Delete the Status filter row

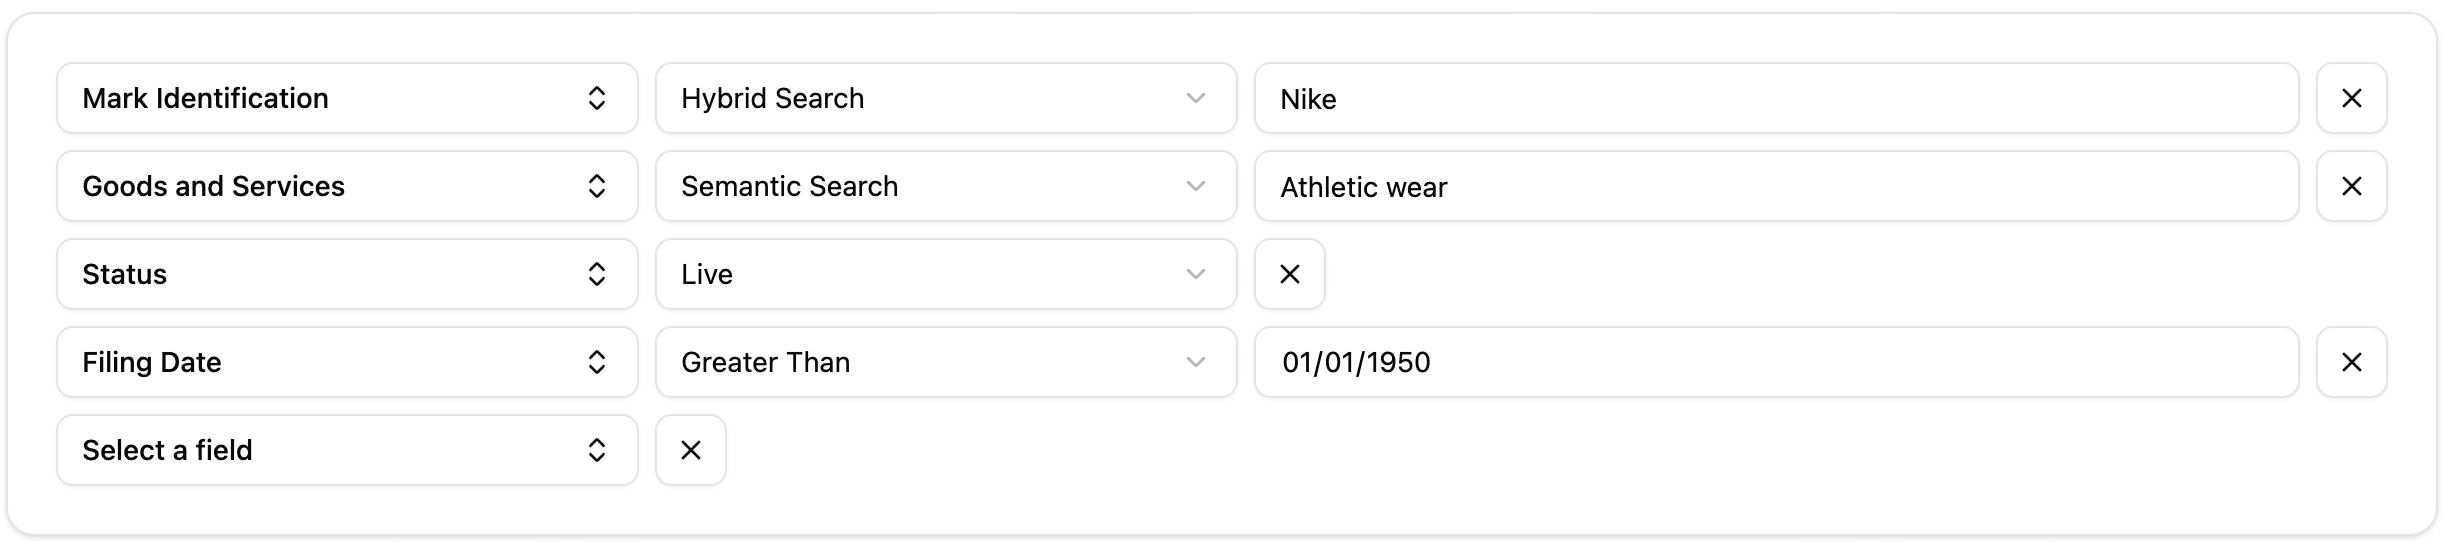click(x=1289, y=274)
